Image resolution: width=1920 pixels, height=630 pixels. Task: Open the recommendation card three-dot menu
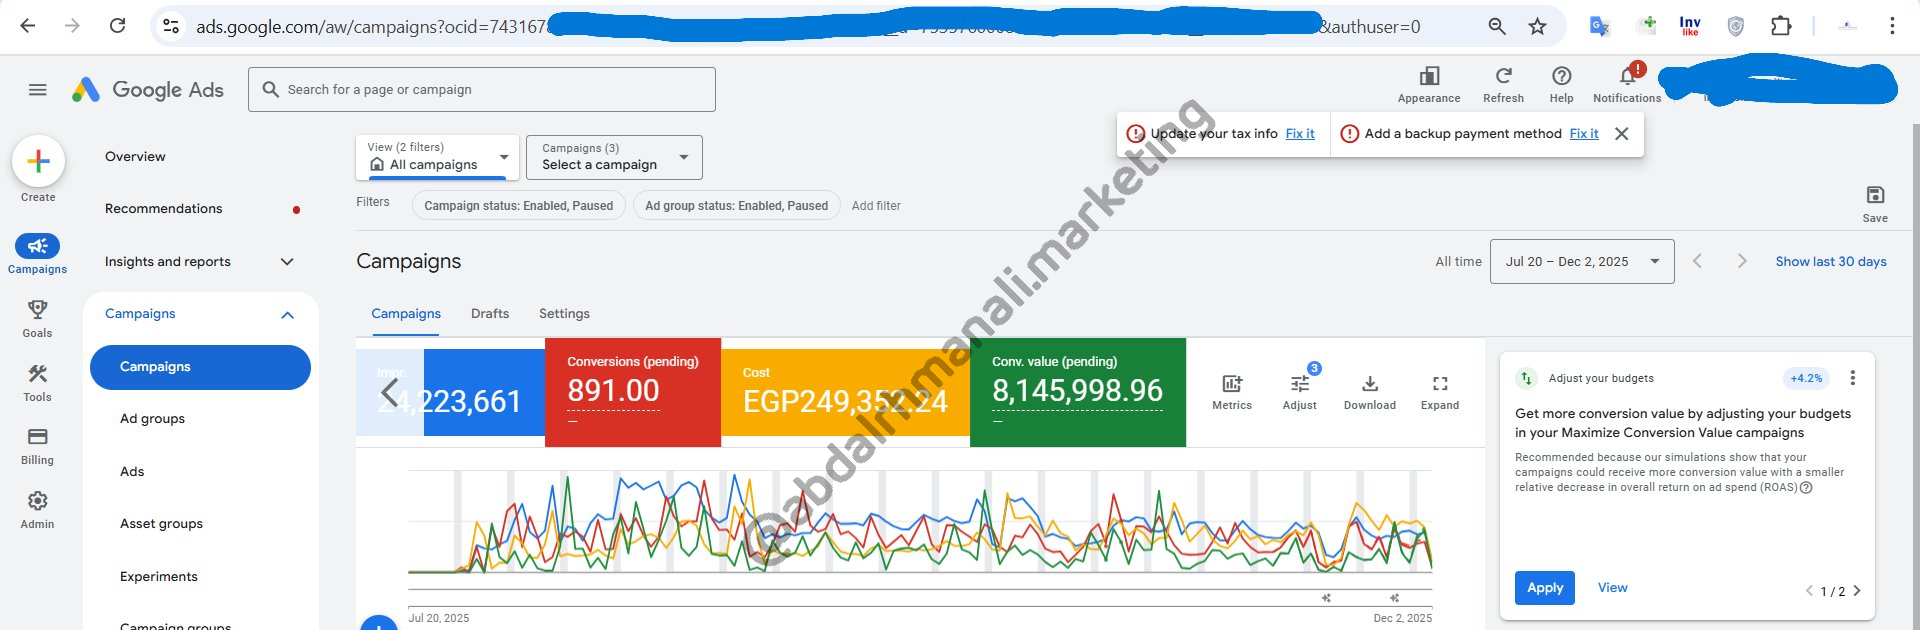coord(1853,378)
